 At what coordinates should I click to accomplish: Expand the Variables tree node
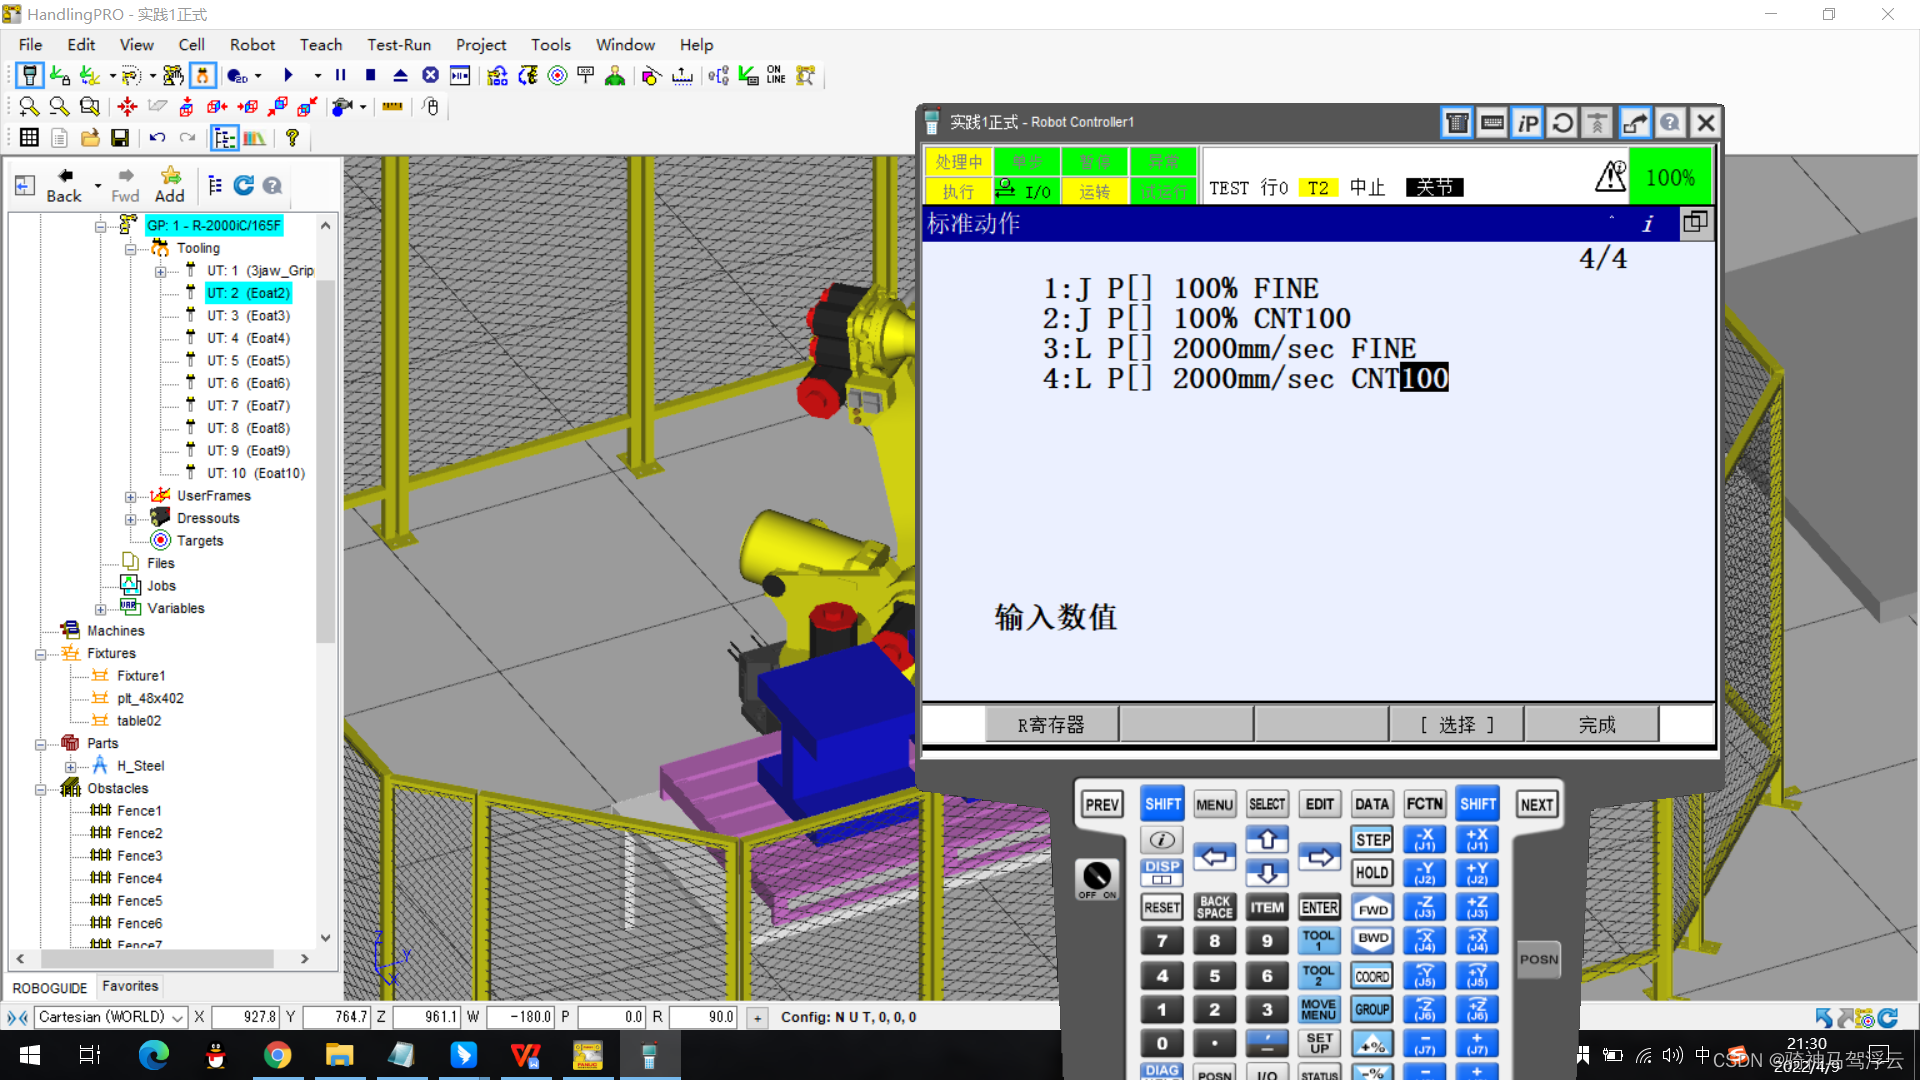(100, 609)
